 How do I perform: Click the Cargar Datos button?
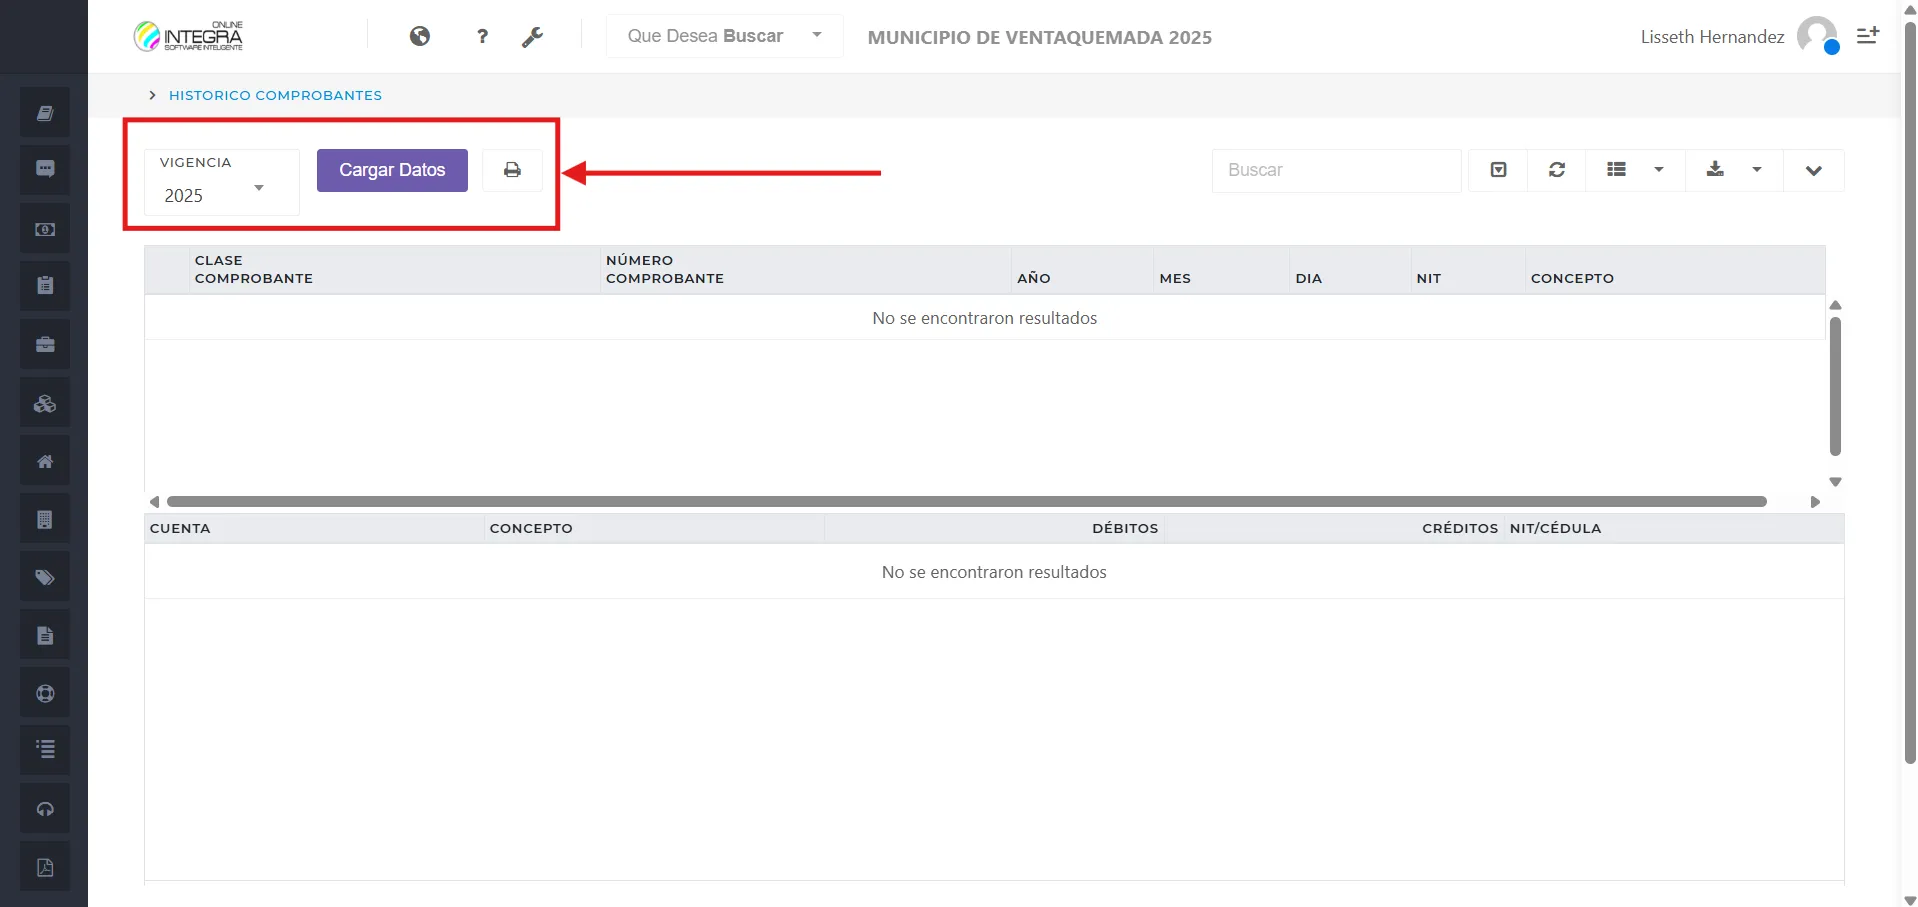point(391,170)
